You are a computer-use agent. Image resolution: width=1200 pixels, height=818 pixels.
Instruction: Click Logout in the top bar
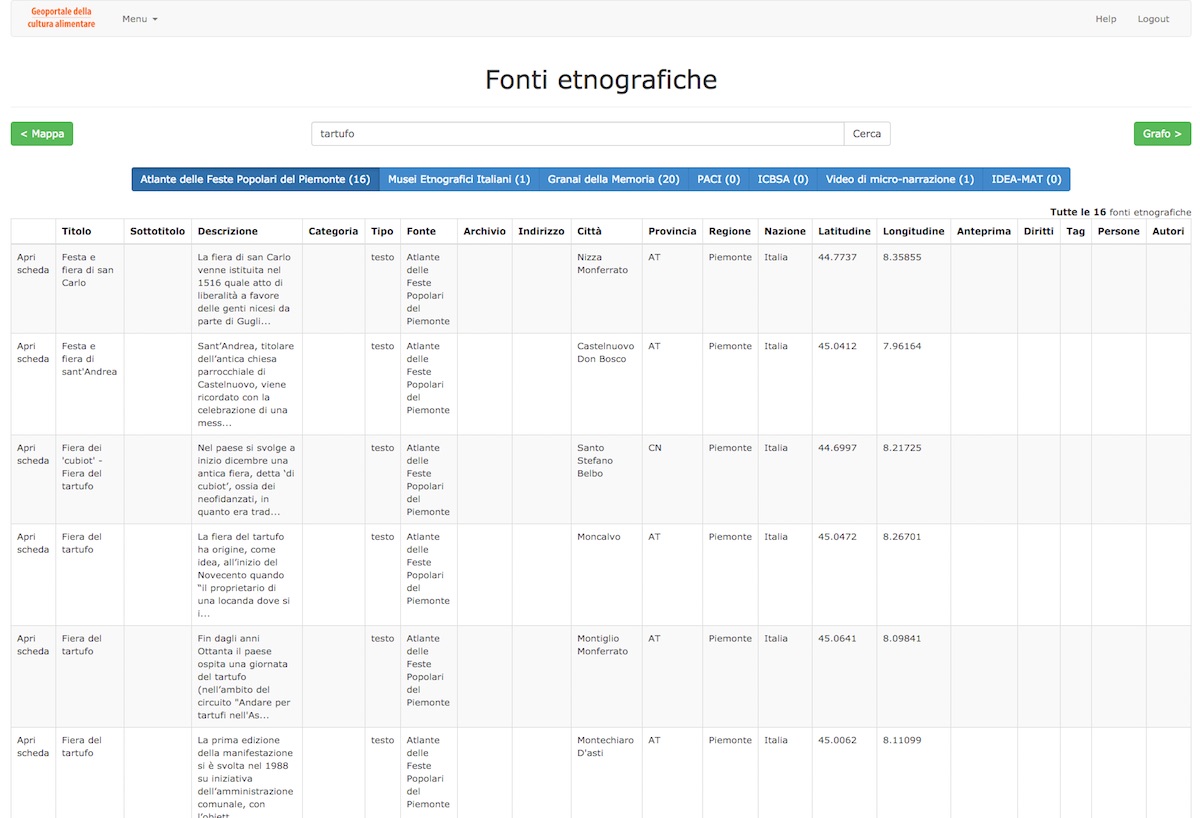point(1153,19)
